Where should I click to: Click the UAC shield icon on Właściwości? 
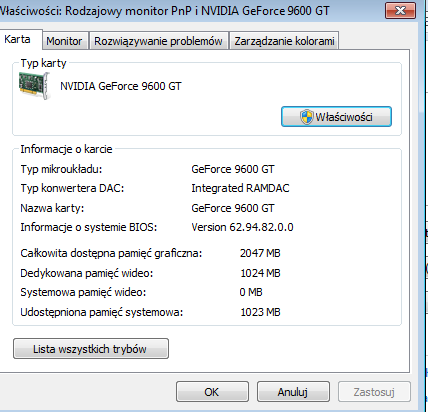tap(306, 117)
